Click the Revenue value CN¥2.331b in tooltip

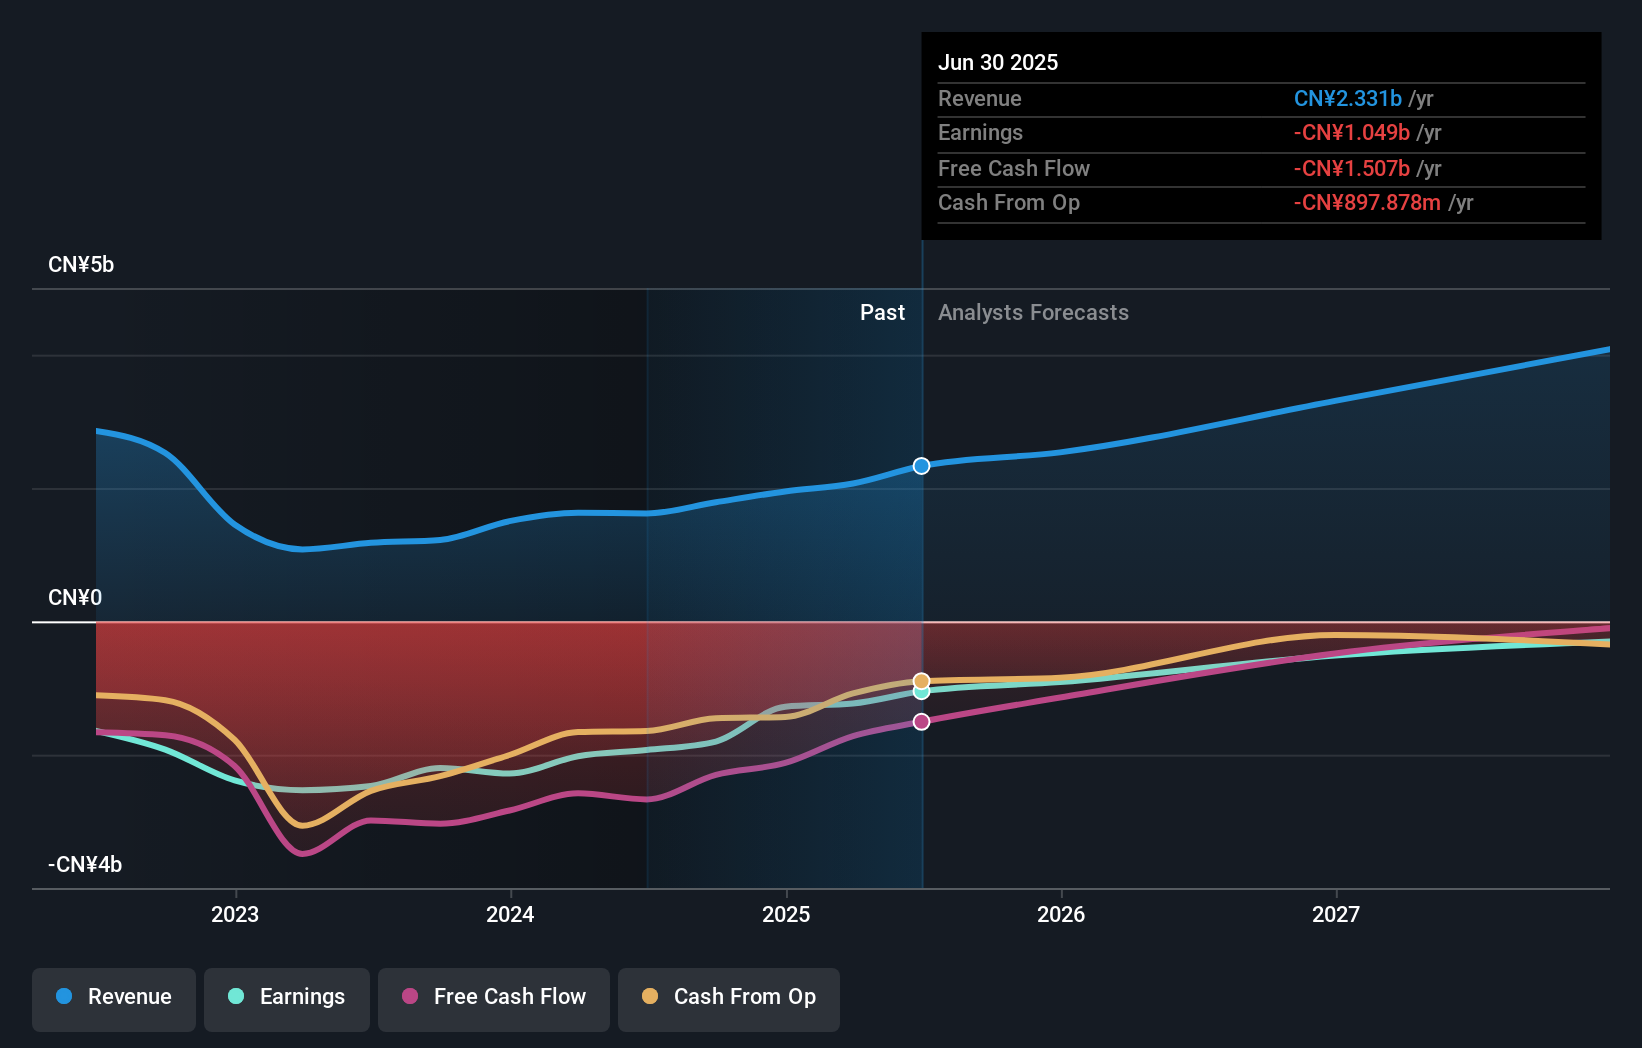[x=1348, y=98]
